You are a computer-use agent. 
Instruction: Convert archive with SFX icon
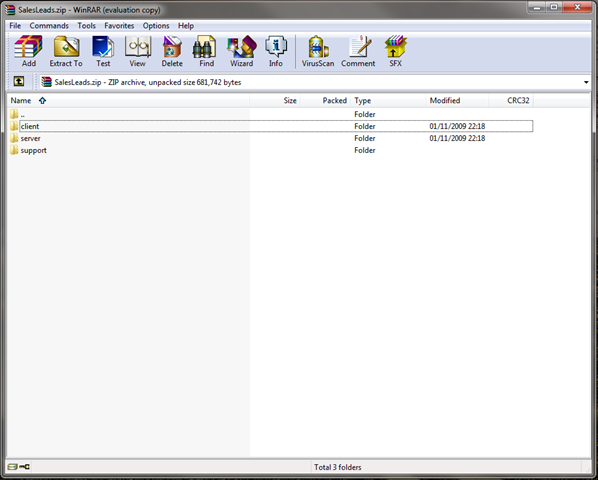(395, 51)
